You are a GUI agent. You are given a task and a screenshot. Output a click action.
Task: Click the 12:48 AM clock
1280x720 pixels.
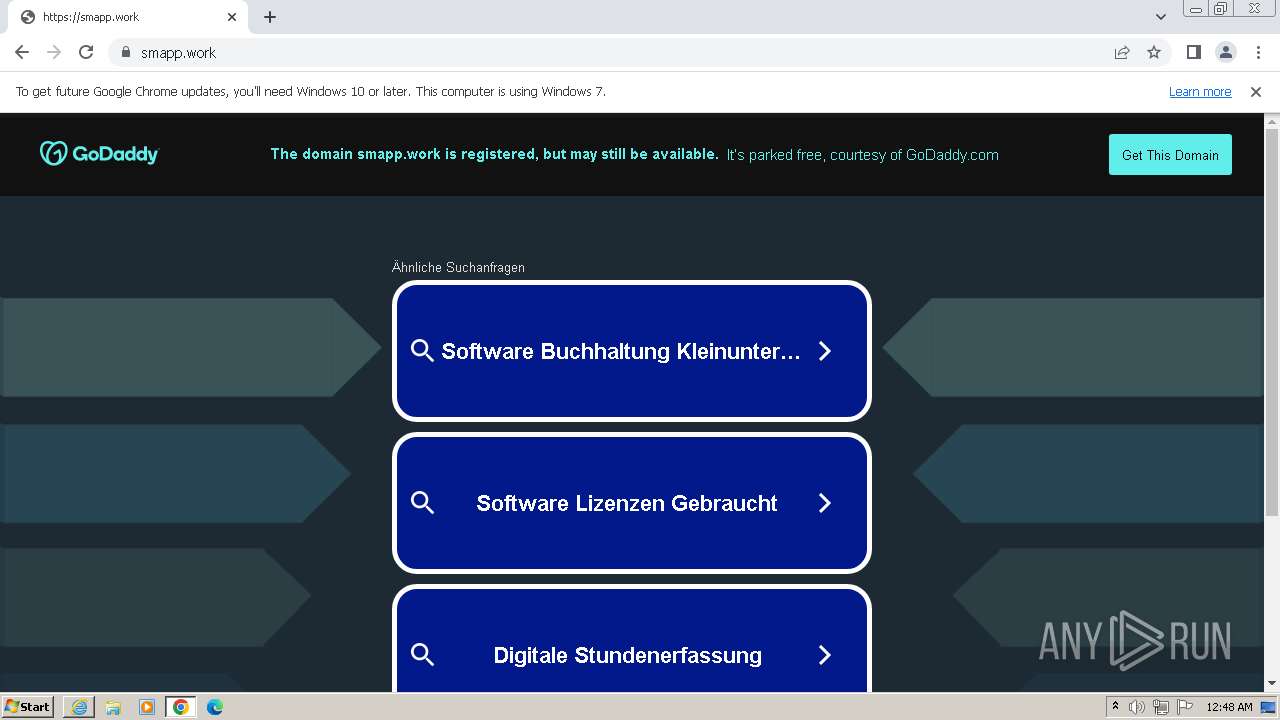[1229, 707]
